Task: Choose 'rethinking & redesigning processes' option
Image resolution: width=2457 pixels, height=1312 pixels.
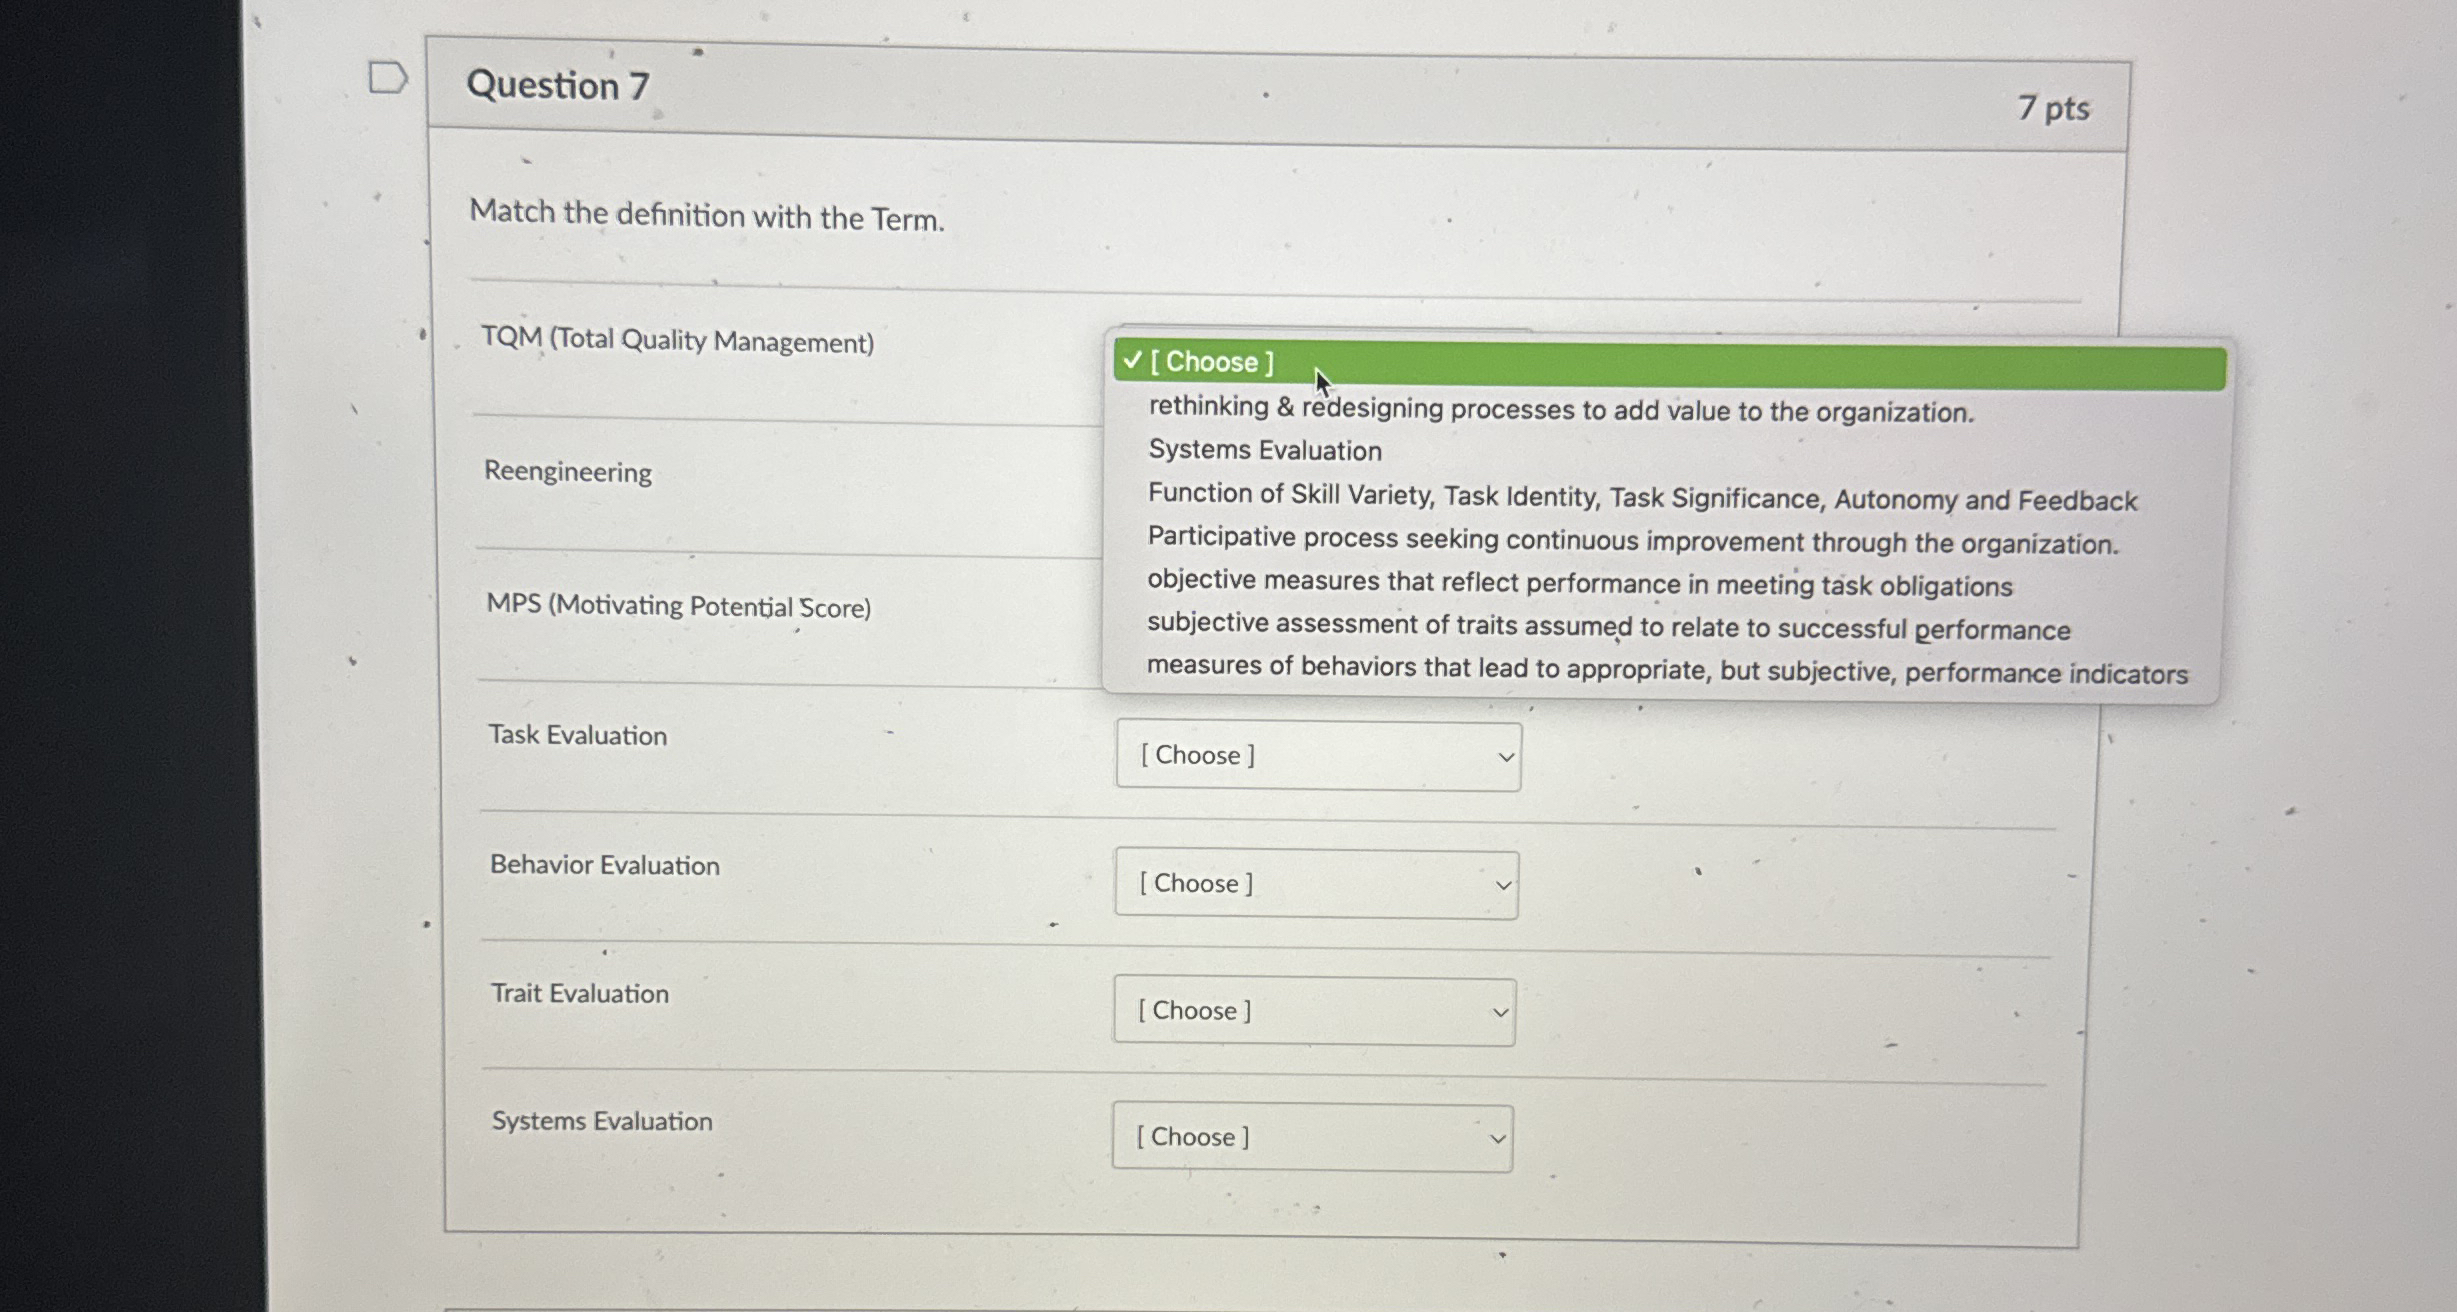Action: pyautogui.click(x=1559, y=410)
